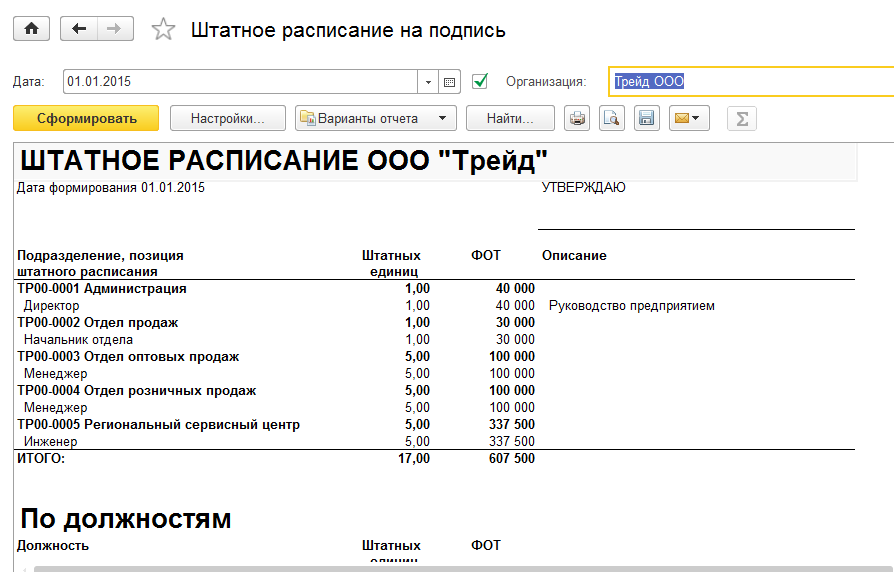Select total staff units 17,00
This screenshot has width=894, height=572.
coord(414,459)
